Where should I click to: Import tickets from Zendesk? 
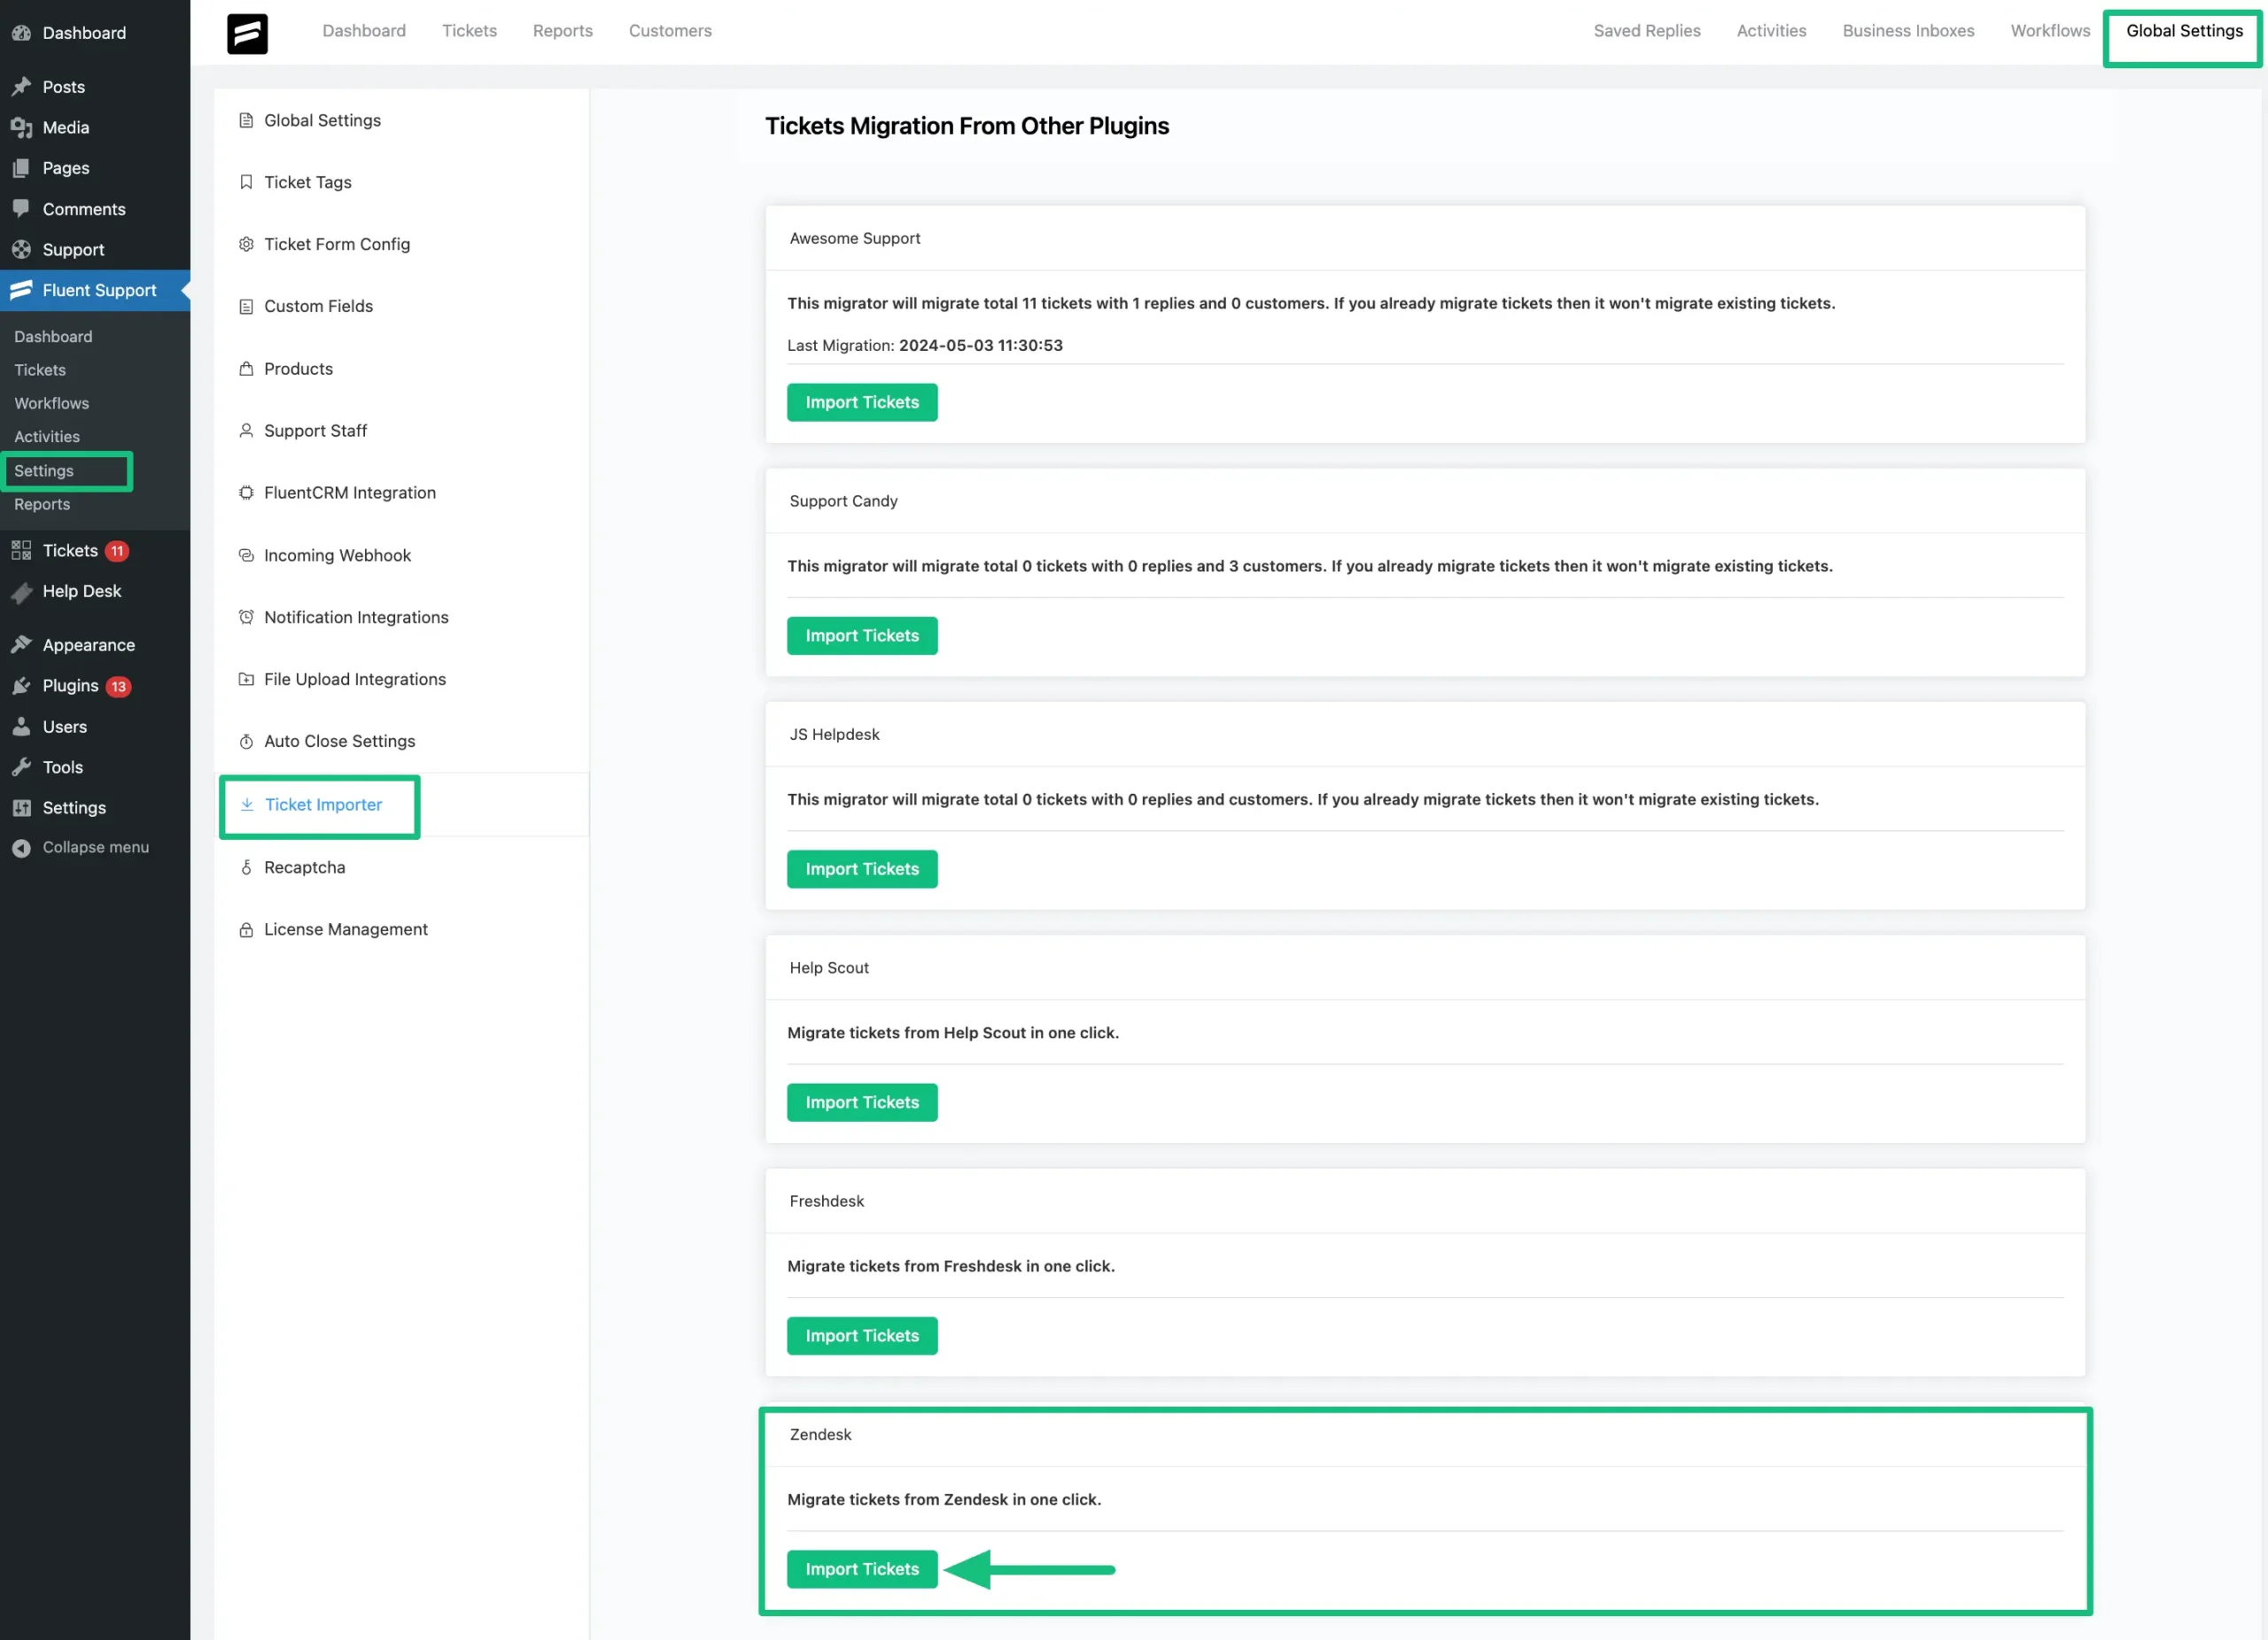tap(862, 1569)
